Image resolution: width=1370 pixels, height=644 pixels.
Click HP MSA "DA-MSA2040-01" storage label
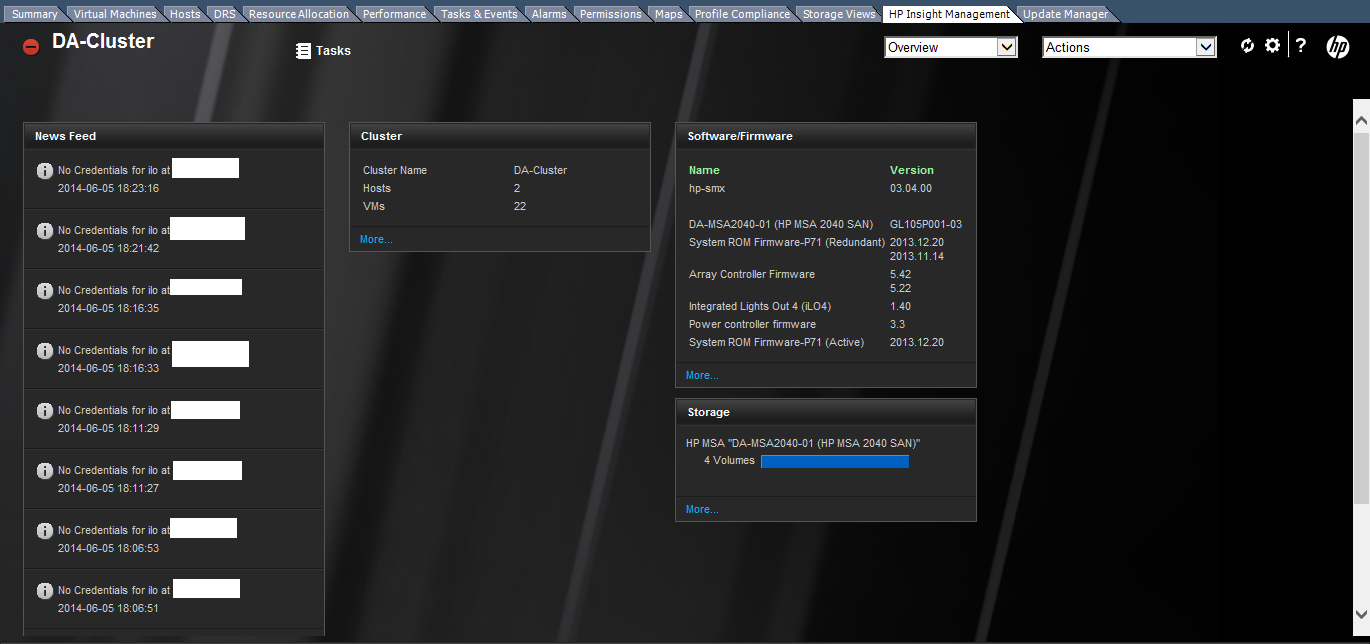(x=803, y=443)
